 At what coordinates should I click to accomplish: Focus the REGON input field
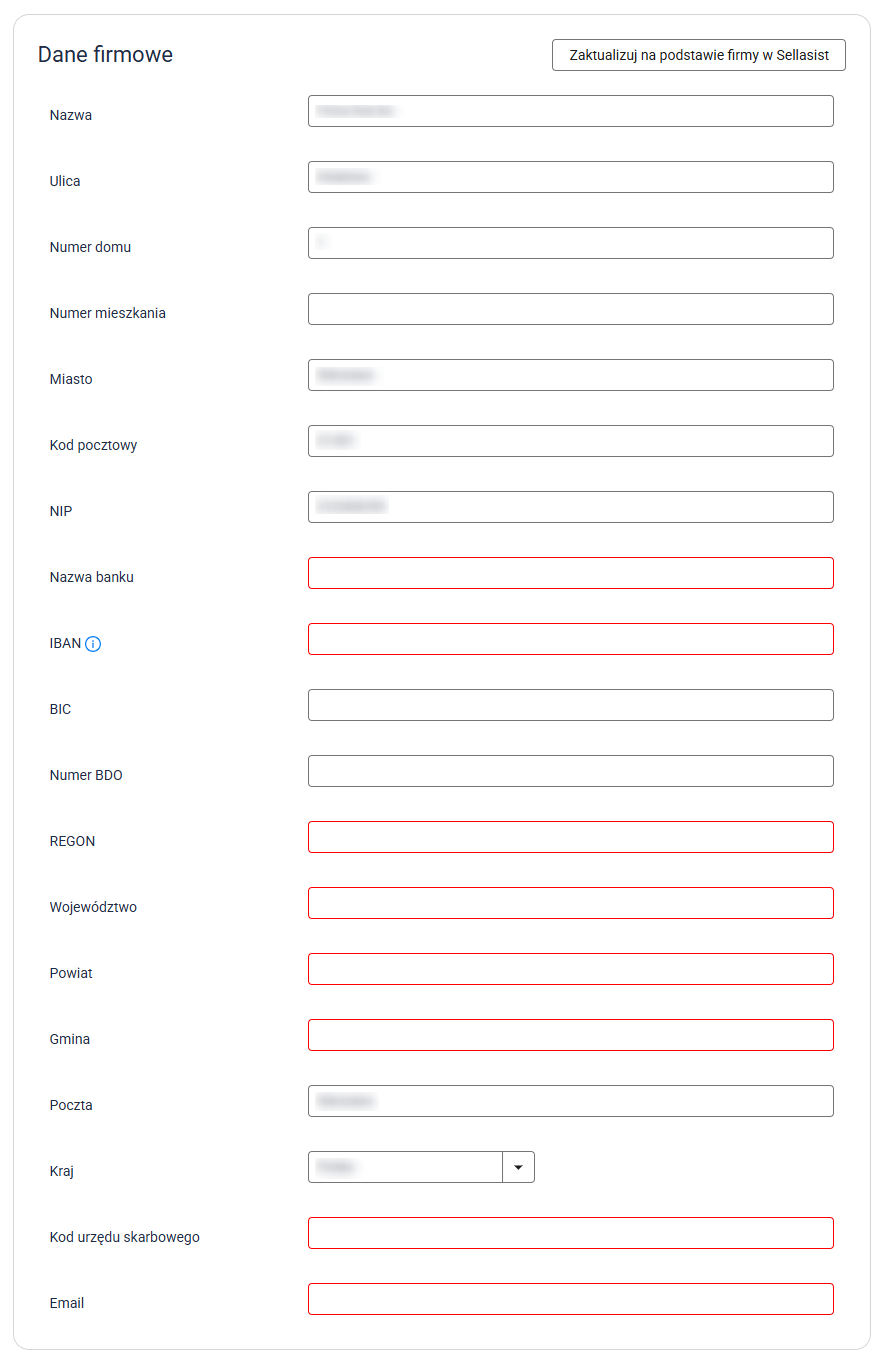pos(570,837)
